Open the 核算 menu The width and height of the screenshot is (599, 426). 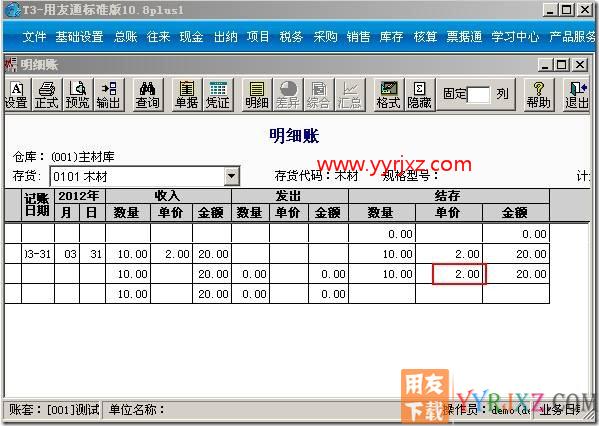tap(425, 37)
